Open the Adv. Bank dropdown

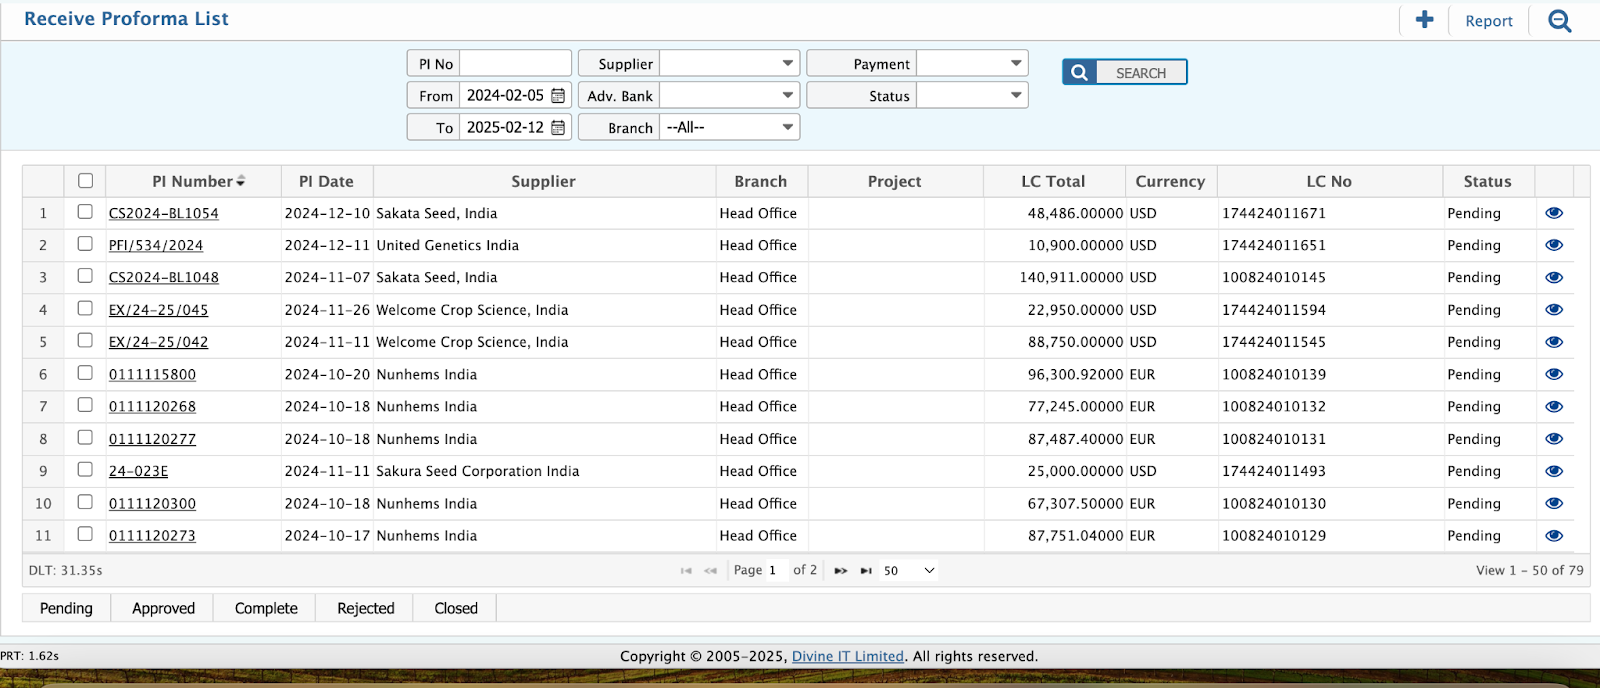click(x=730, y=95)
